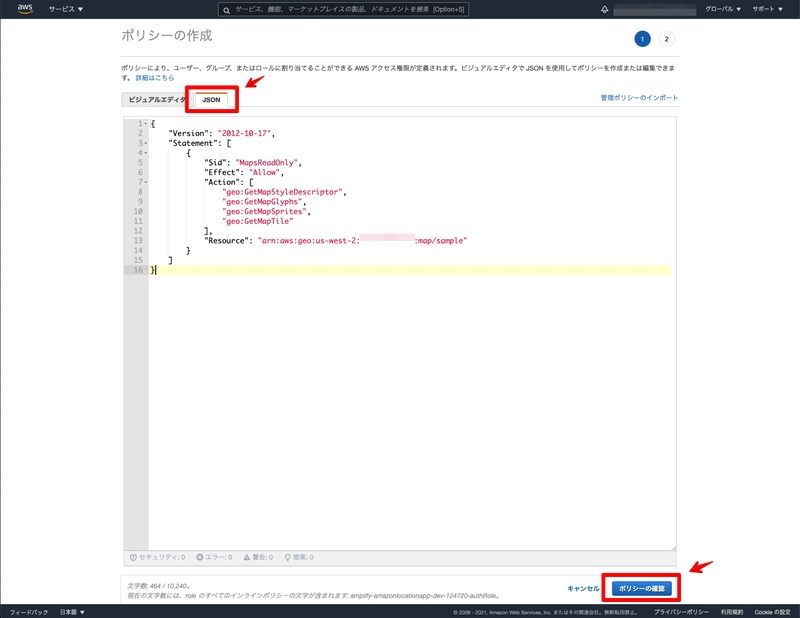The height and width of the screenshot is (618, 800).
Task: Click "geo:GetMapStyleDescriptor" action line
Action: [x=282, y=192]
